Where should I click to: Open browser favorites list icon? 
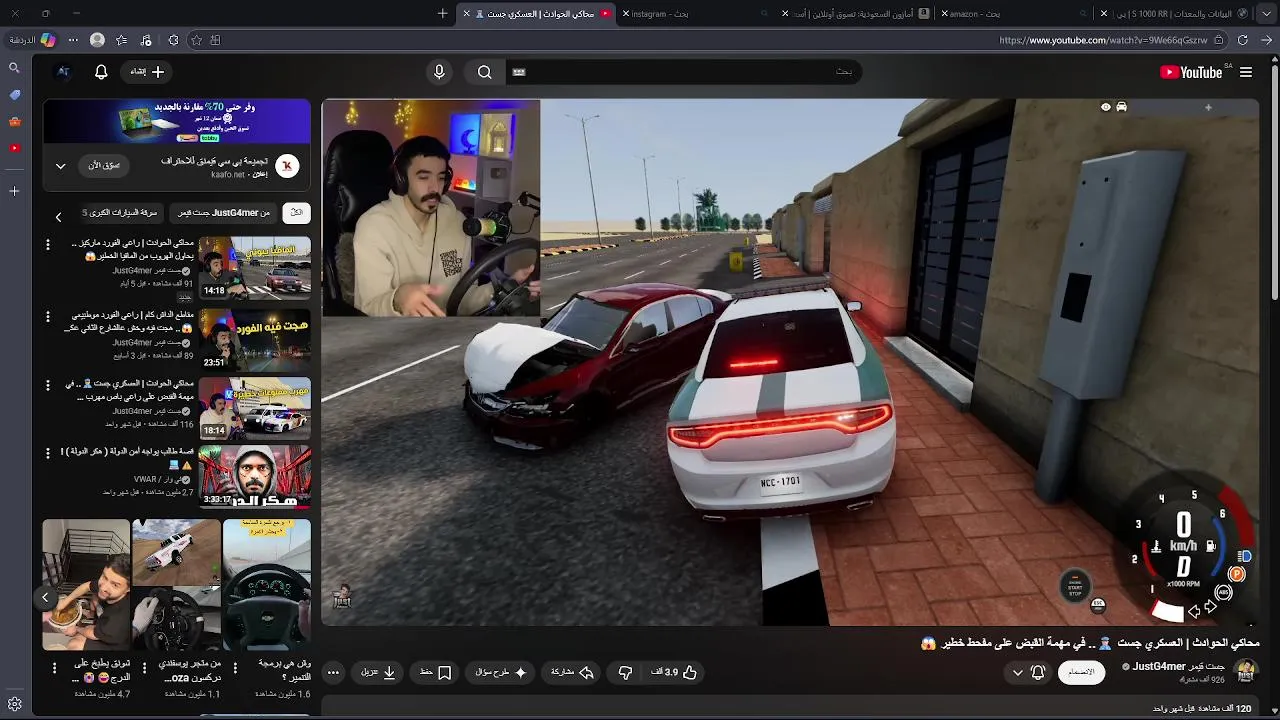tap(121, 40)
